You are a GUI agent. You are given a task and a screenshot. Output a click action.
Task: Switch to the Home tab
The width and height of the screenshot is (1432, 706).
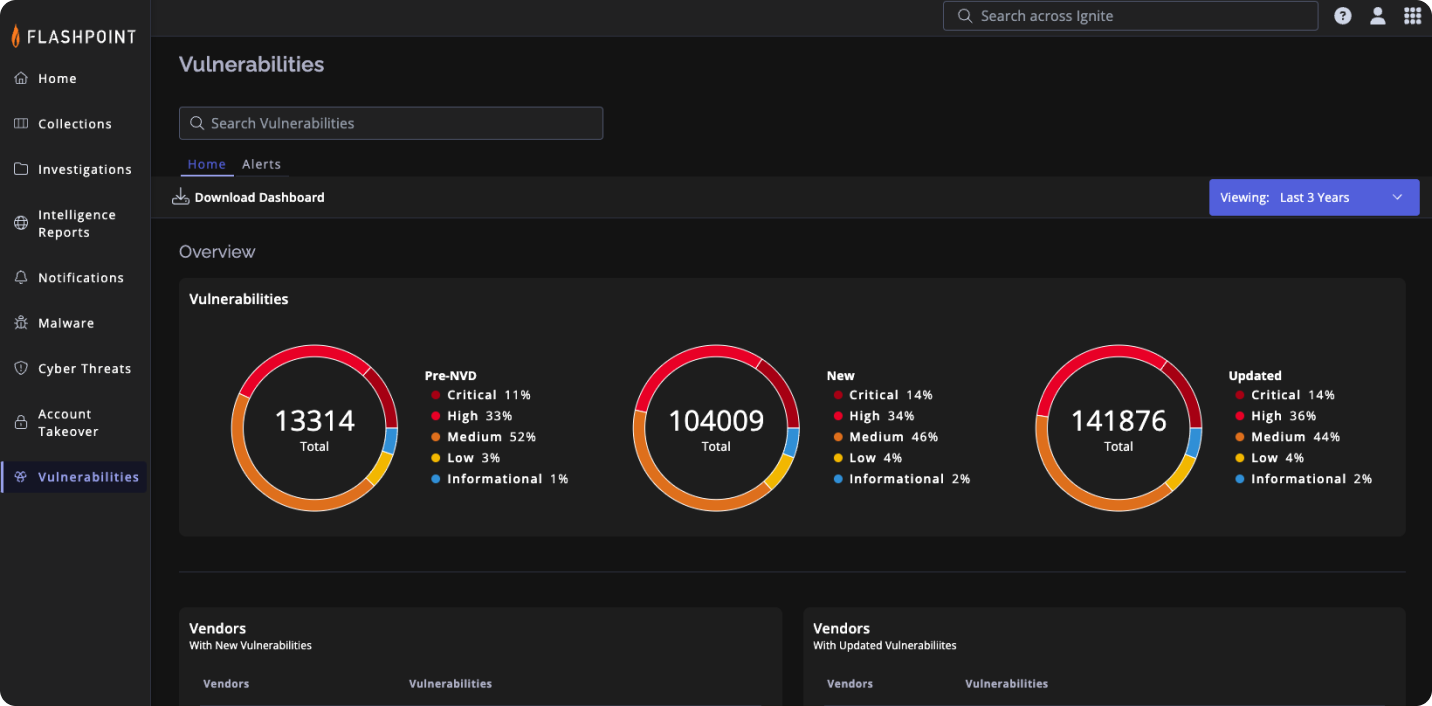(x=207, y=164)
